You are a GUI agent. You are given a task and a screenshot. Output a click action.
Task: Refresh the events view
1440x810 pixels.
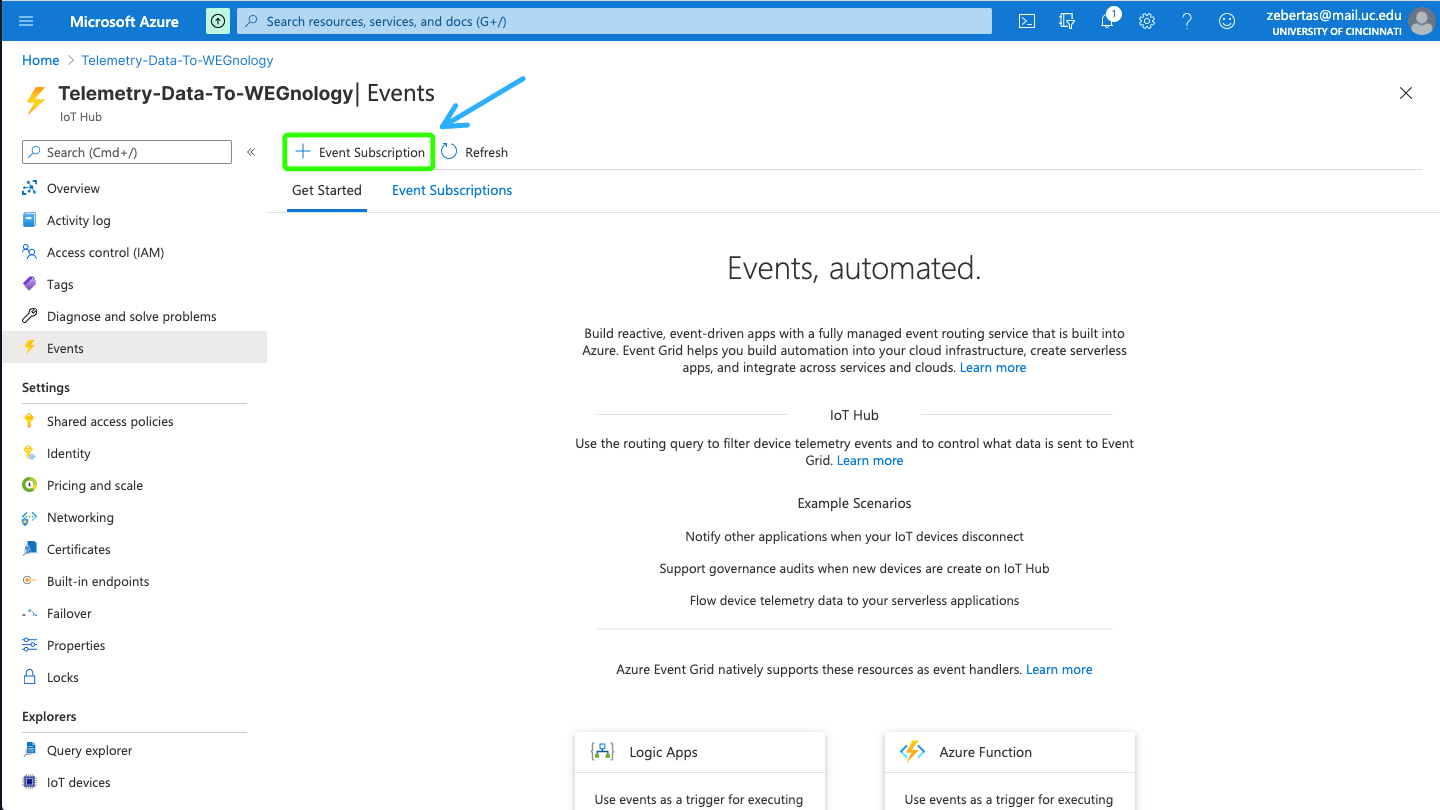coord(475,151)
